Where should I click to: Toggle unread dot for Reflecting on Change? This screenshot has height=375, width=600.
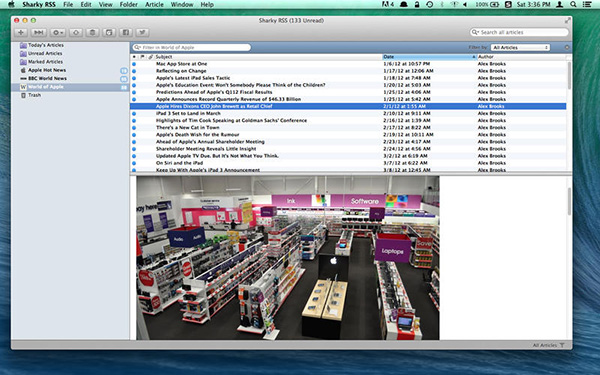[x=134, y=71]
